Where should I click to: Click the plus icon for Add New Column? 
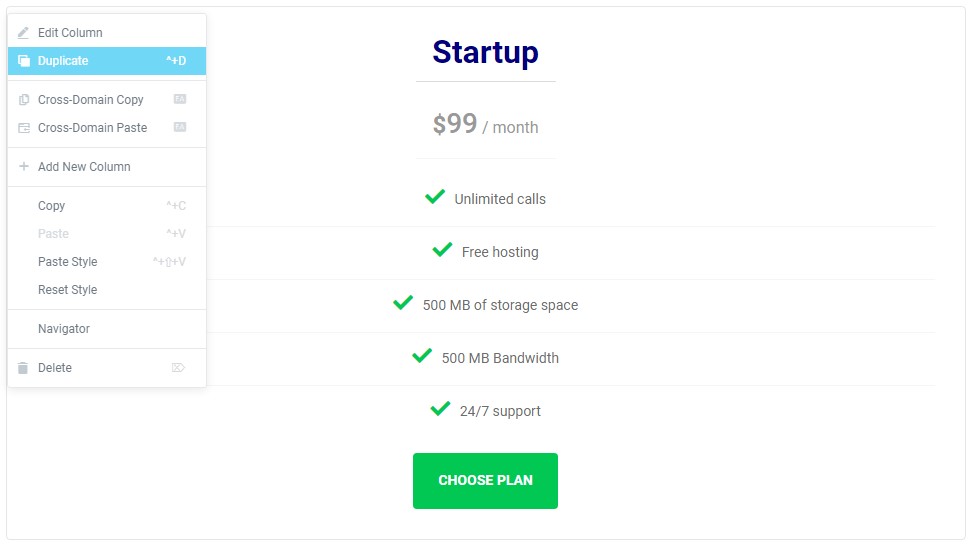click(24, 166)
